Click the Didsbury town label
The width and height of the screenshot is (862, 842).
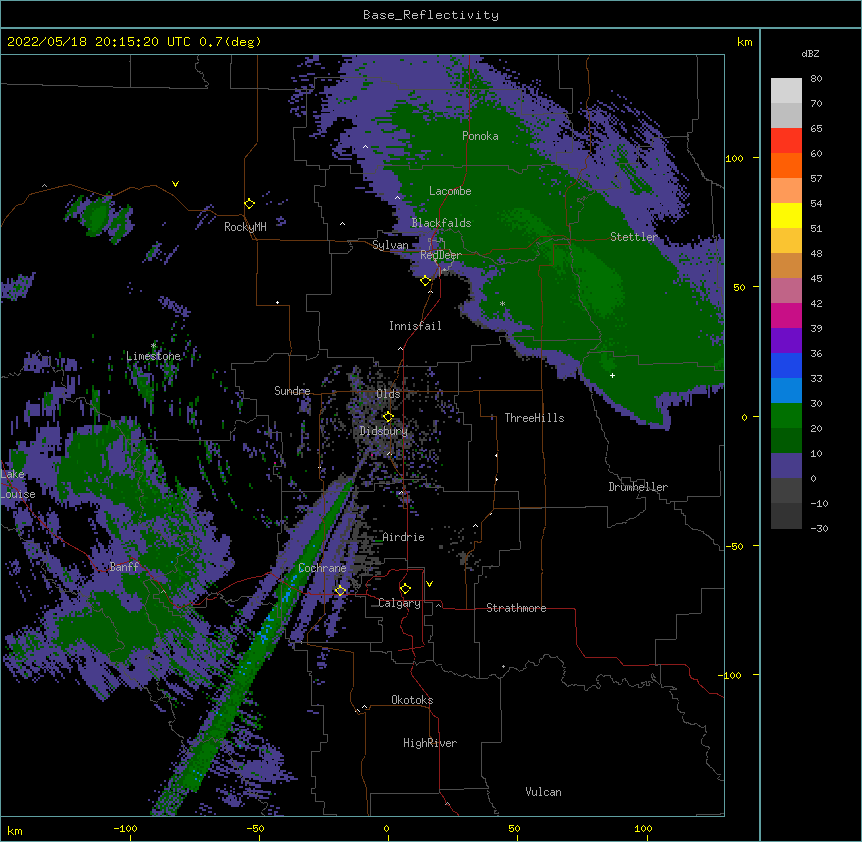pyautogui.click(x=384, y=431)
